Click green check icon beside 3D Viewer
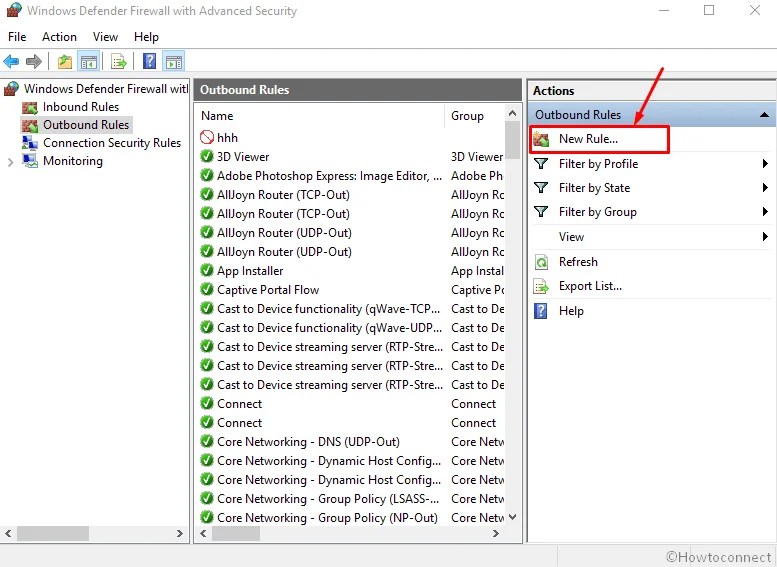 click(207, 156)
